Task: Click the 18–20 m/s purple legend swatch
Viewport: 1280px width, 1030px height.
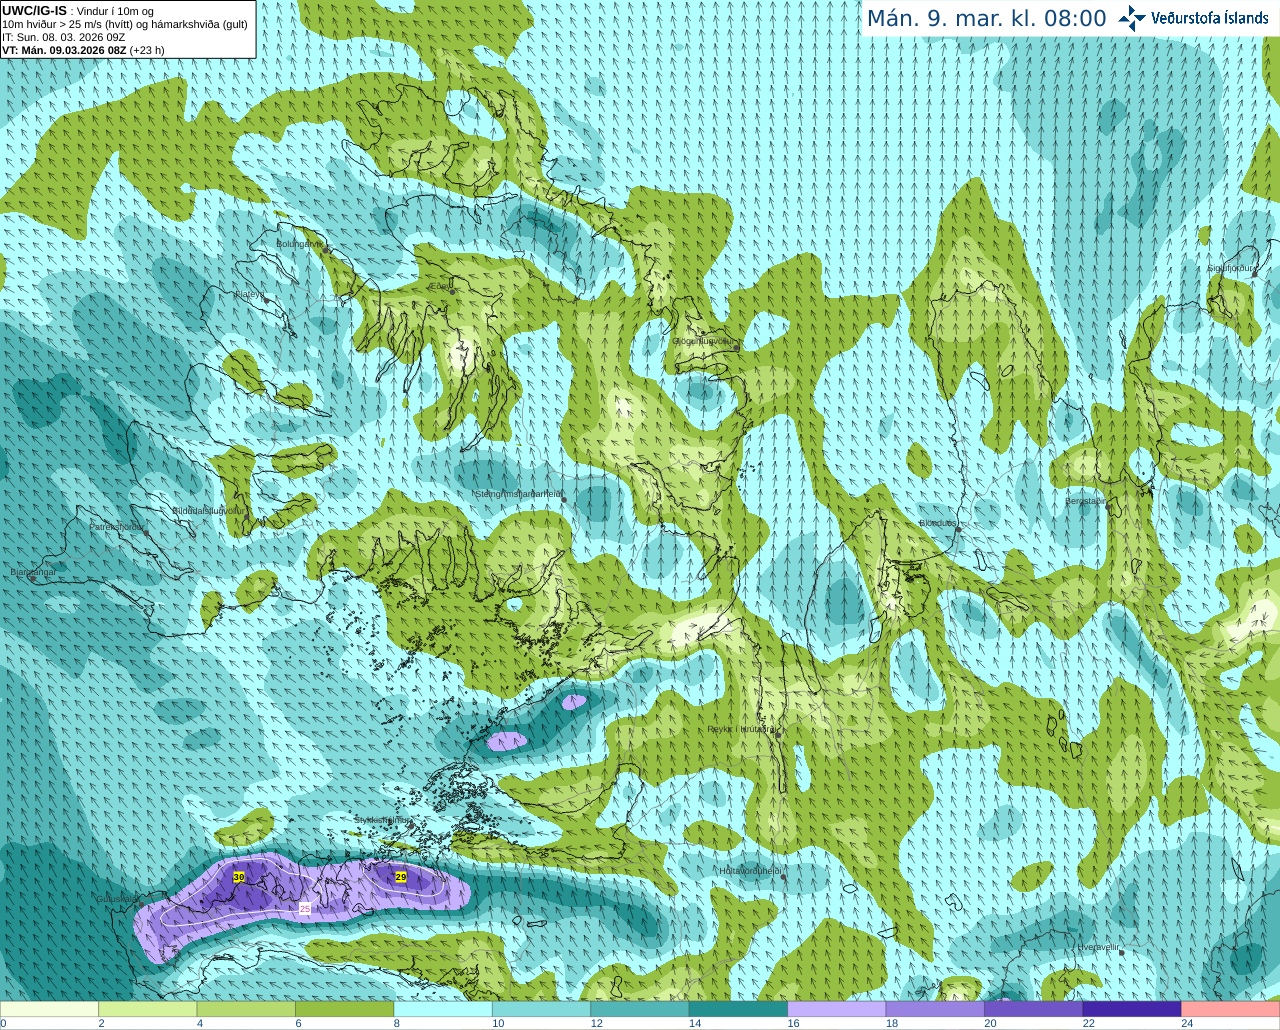Action: coord(935,1009)
